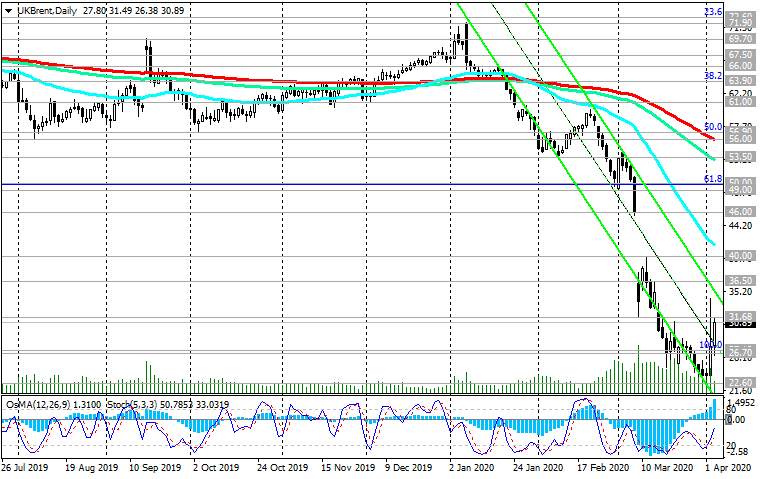The height and width of the screenshot is (479, 761).
Task: Click the 50.0 Fibonacci level label
Action: pos(713,127)
